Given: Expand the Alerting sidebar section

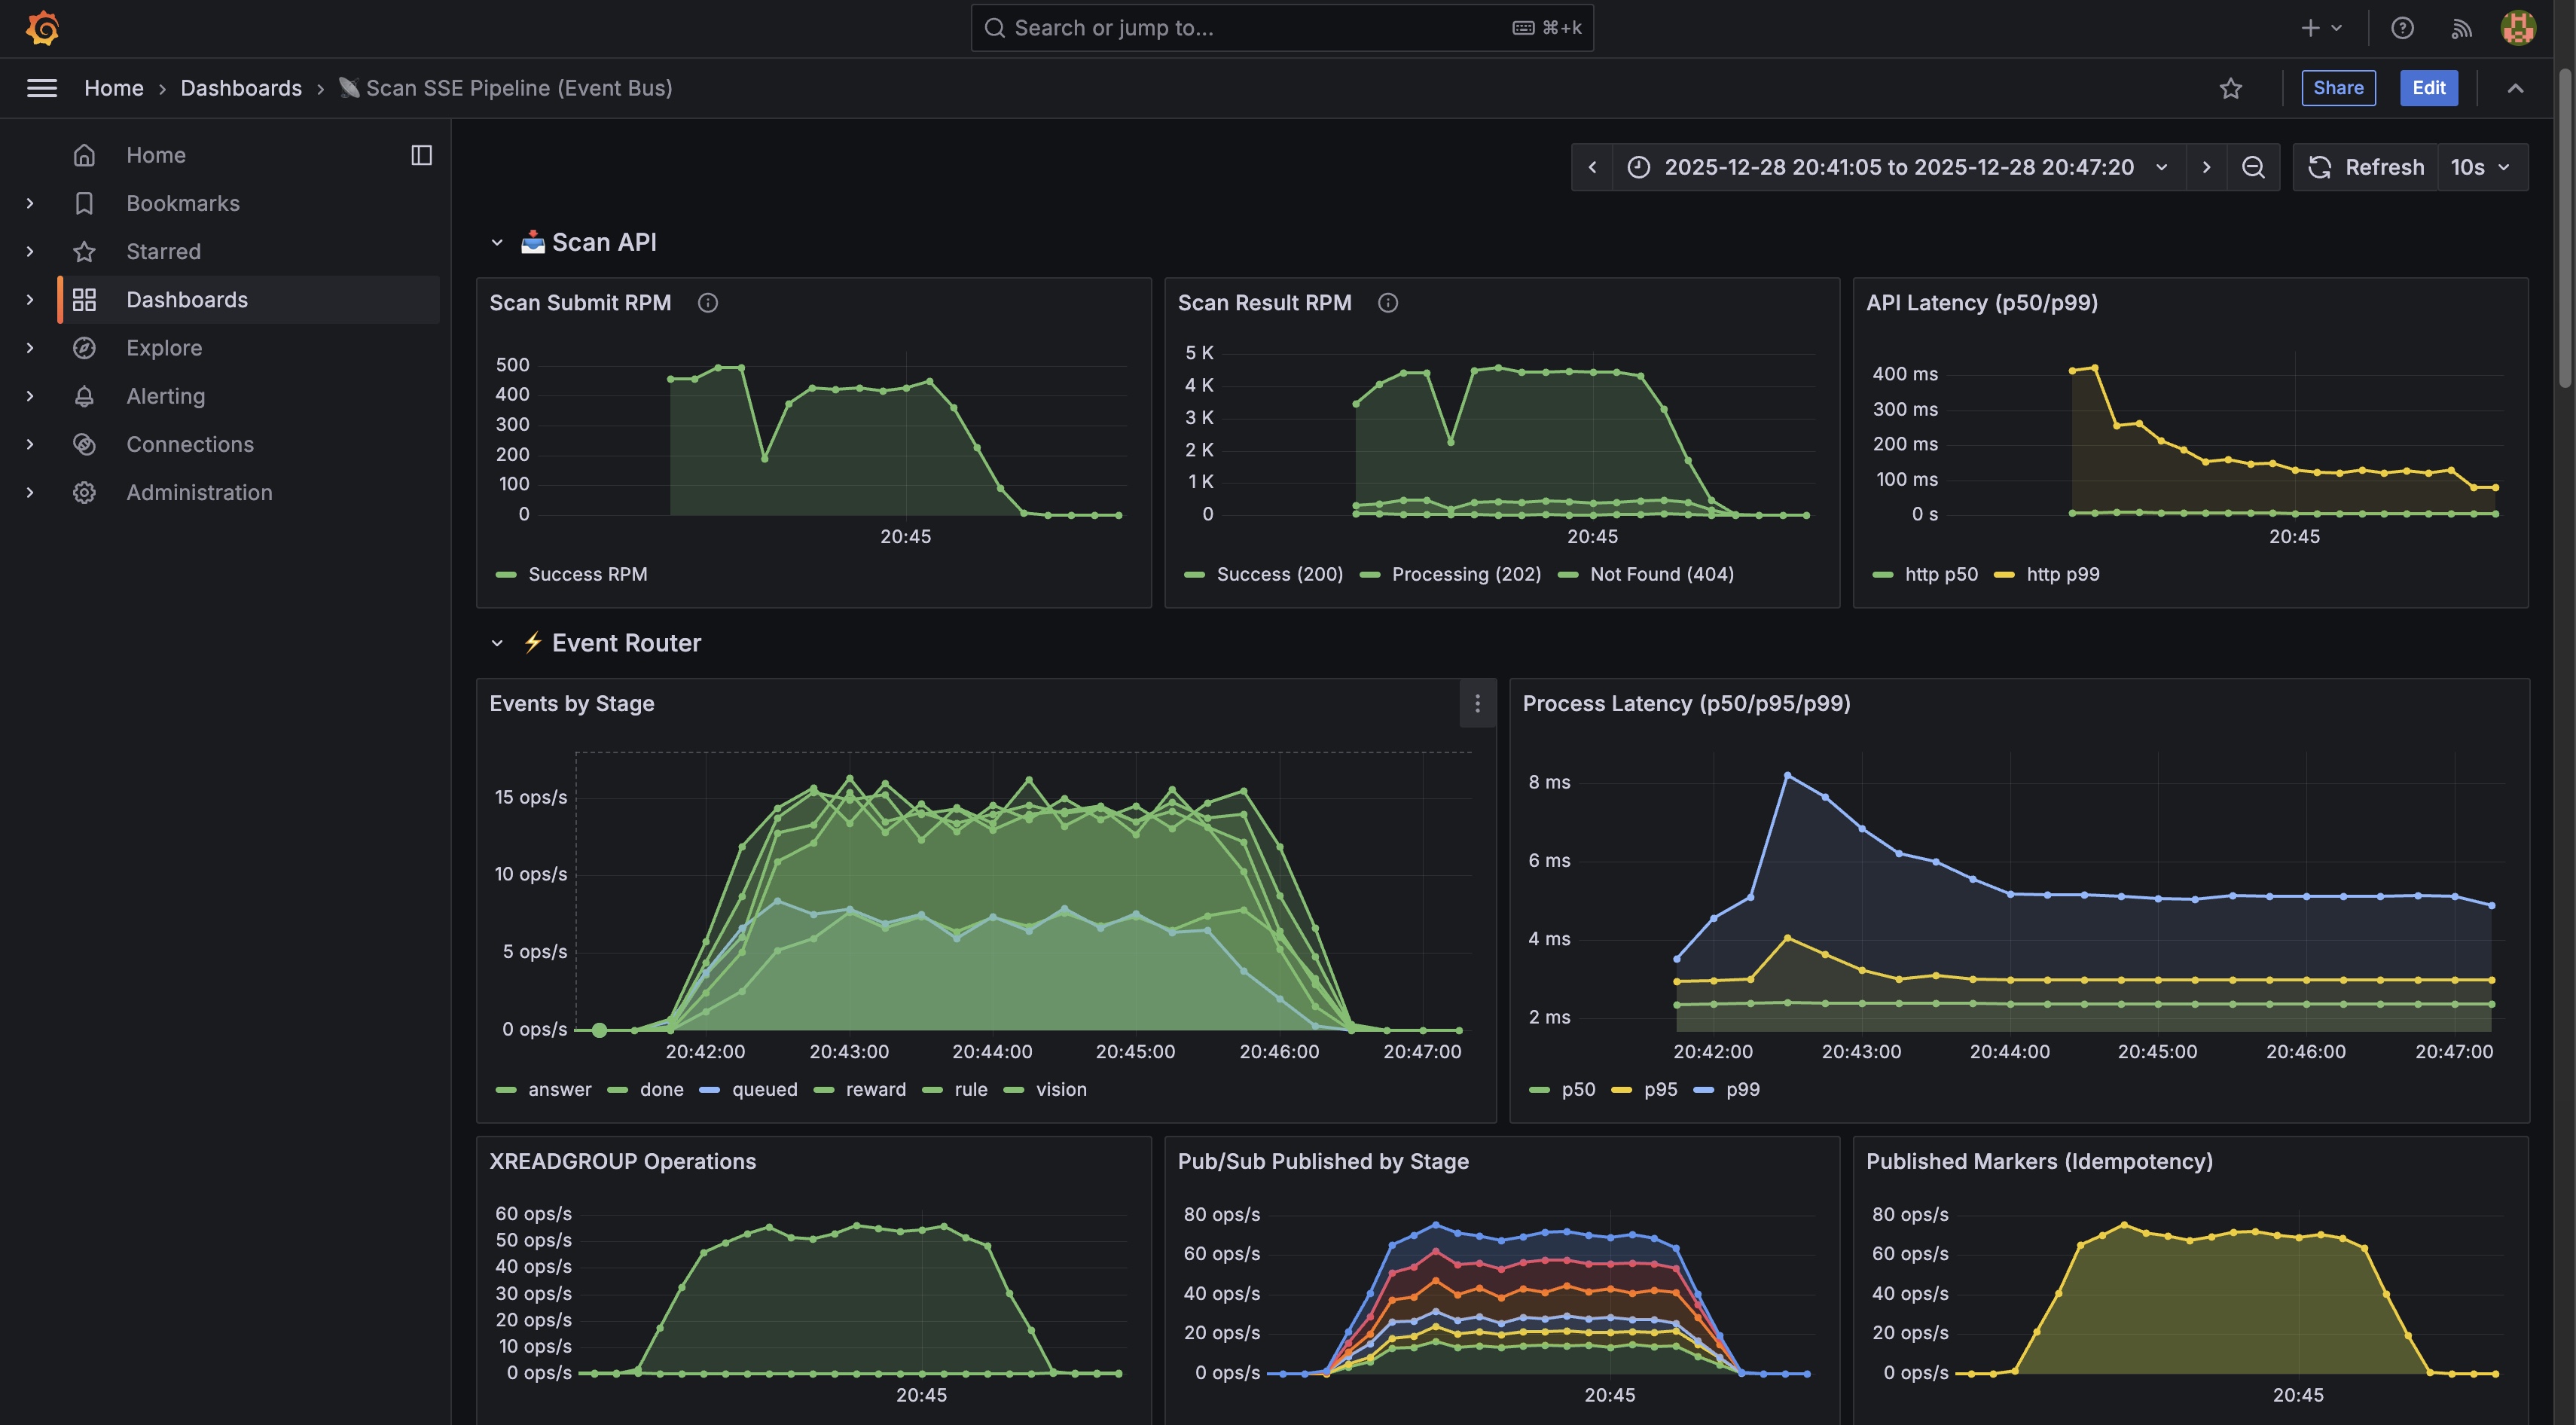Looking at the screenshot, I should [x=30, y=396].
